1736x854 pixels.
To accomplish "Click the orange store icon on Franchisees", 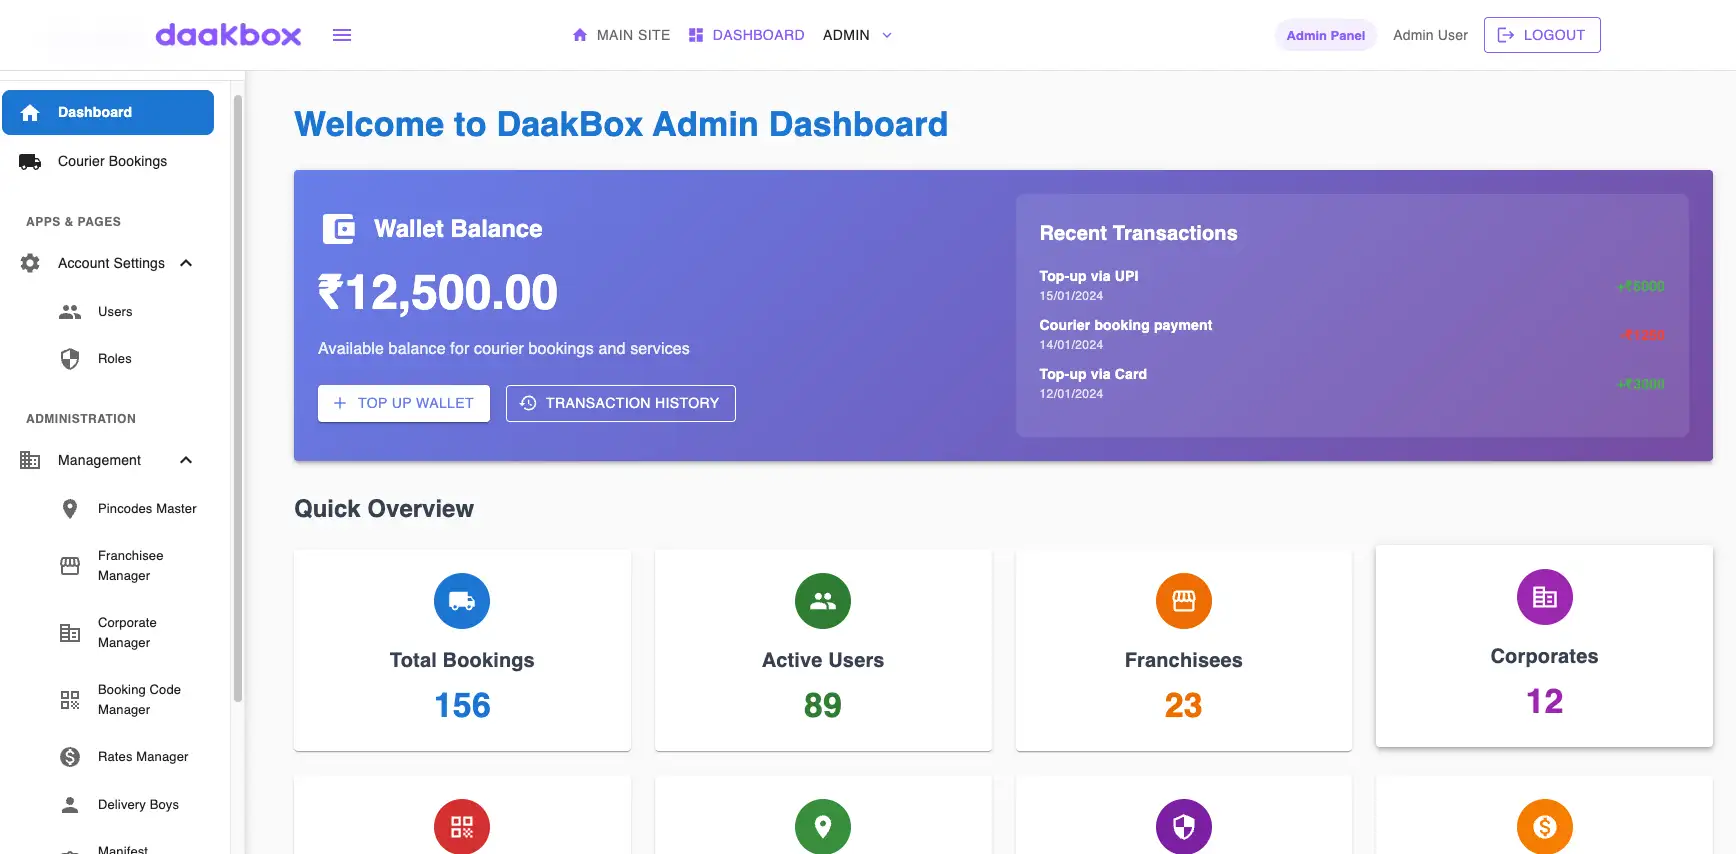I will 1184,601.
